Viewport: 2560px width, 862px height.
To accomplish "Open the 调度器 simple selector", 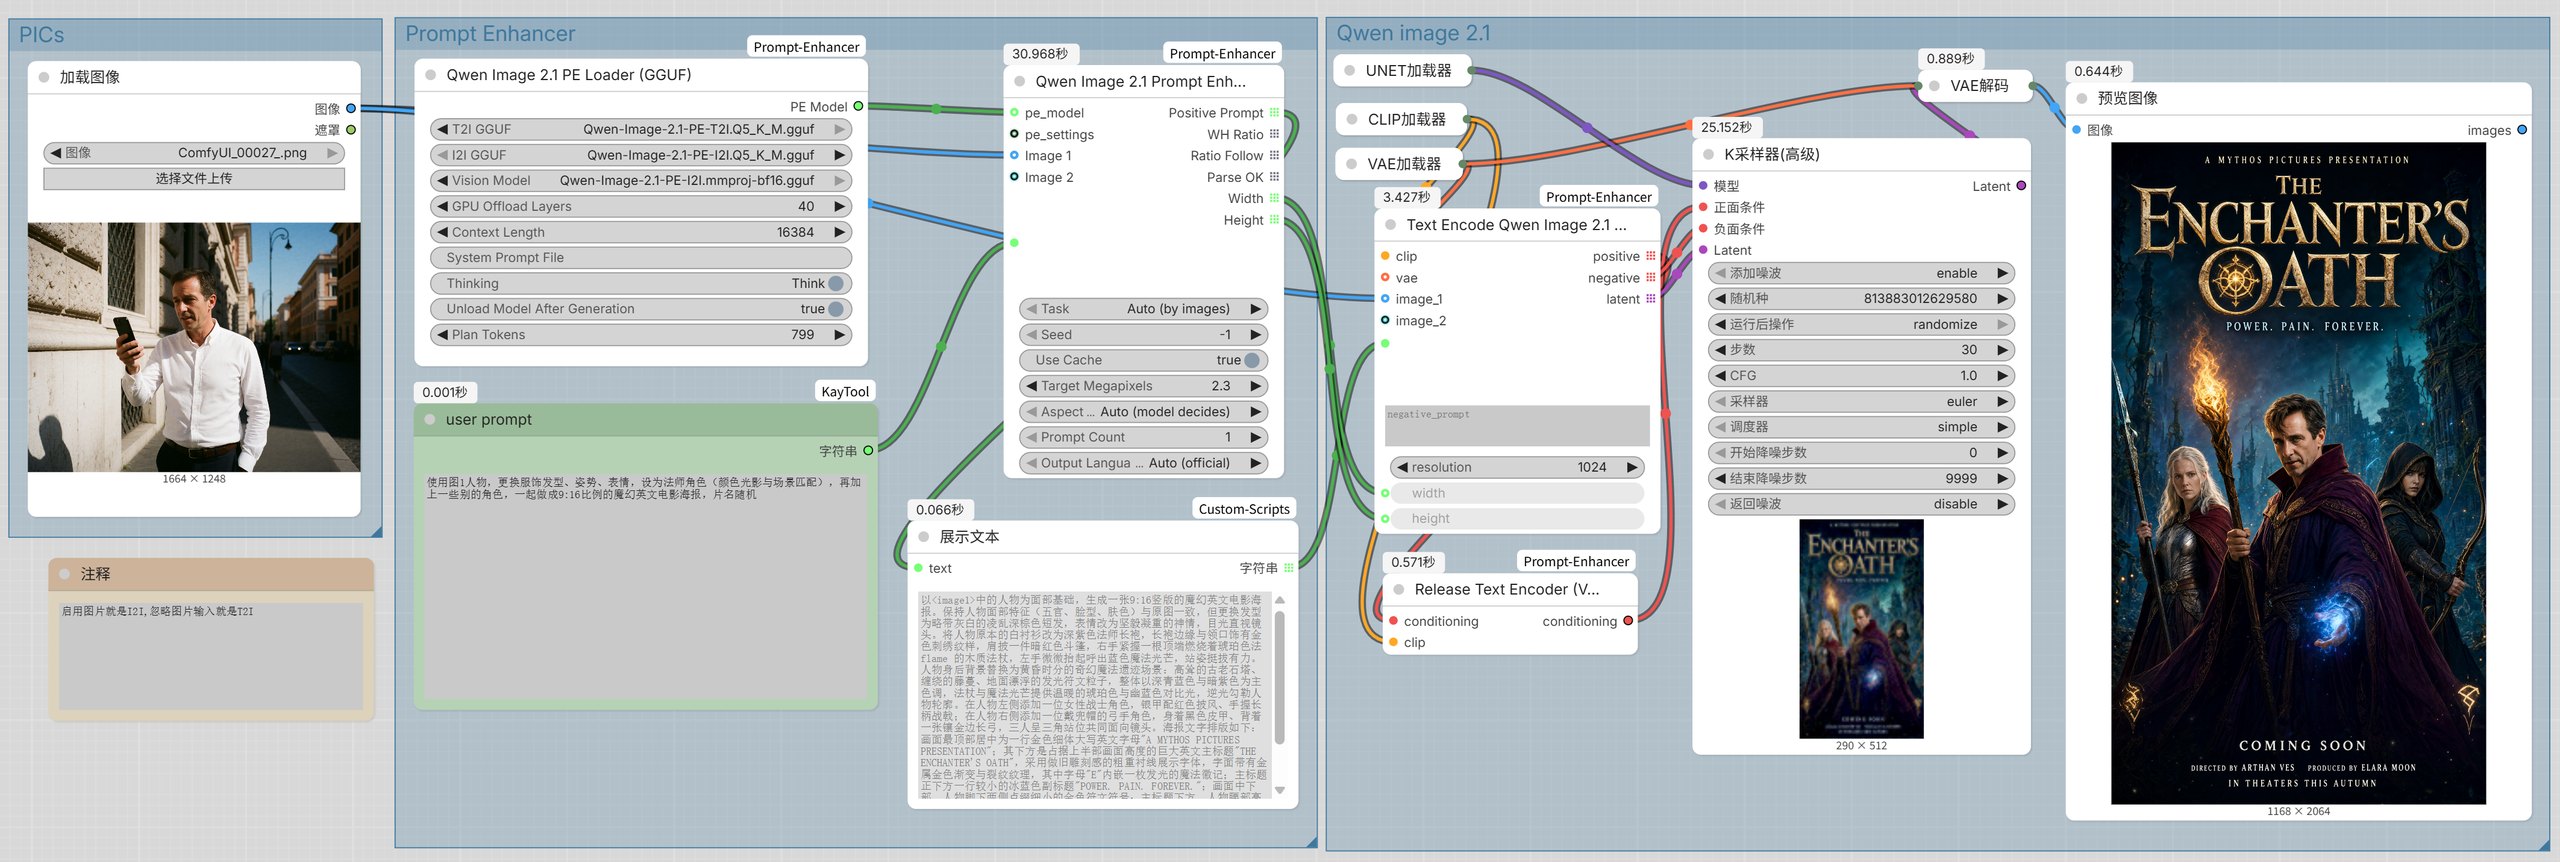I will [x=1861, y=427].
